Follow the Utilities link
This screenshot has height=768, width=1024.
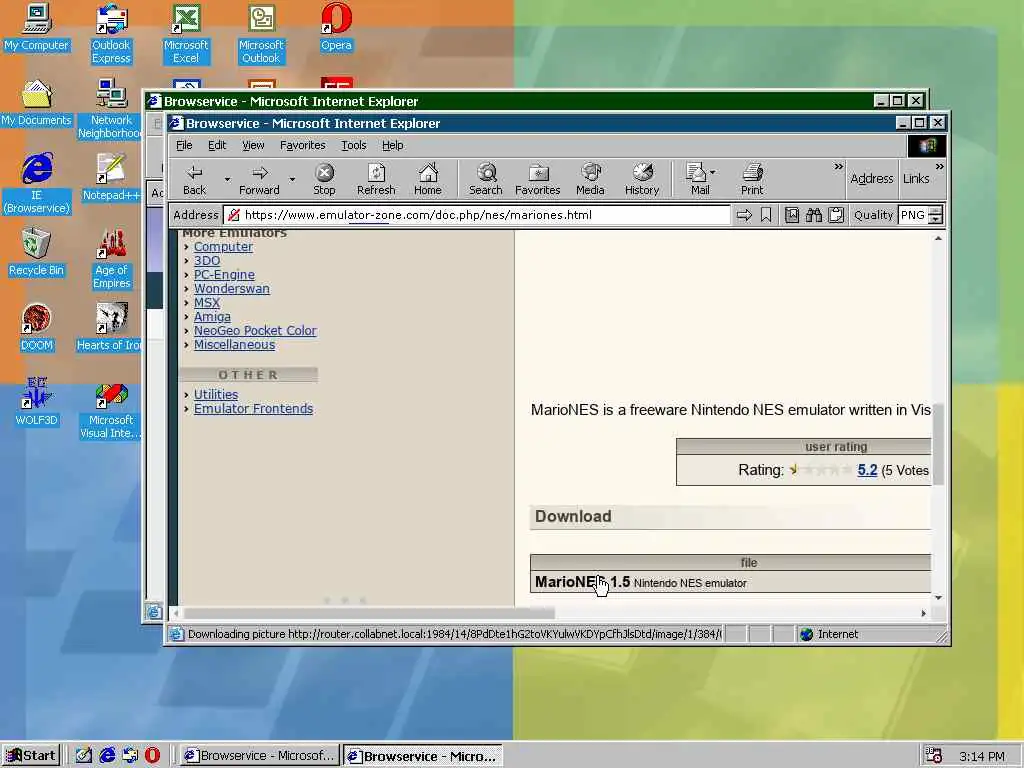click(x=216, y=394)
